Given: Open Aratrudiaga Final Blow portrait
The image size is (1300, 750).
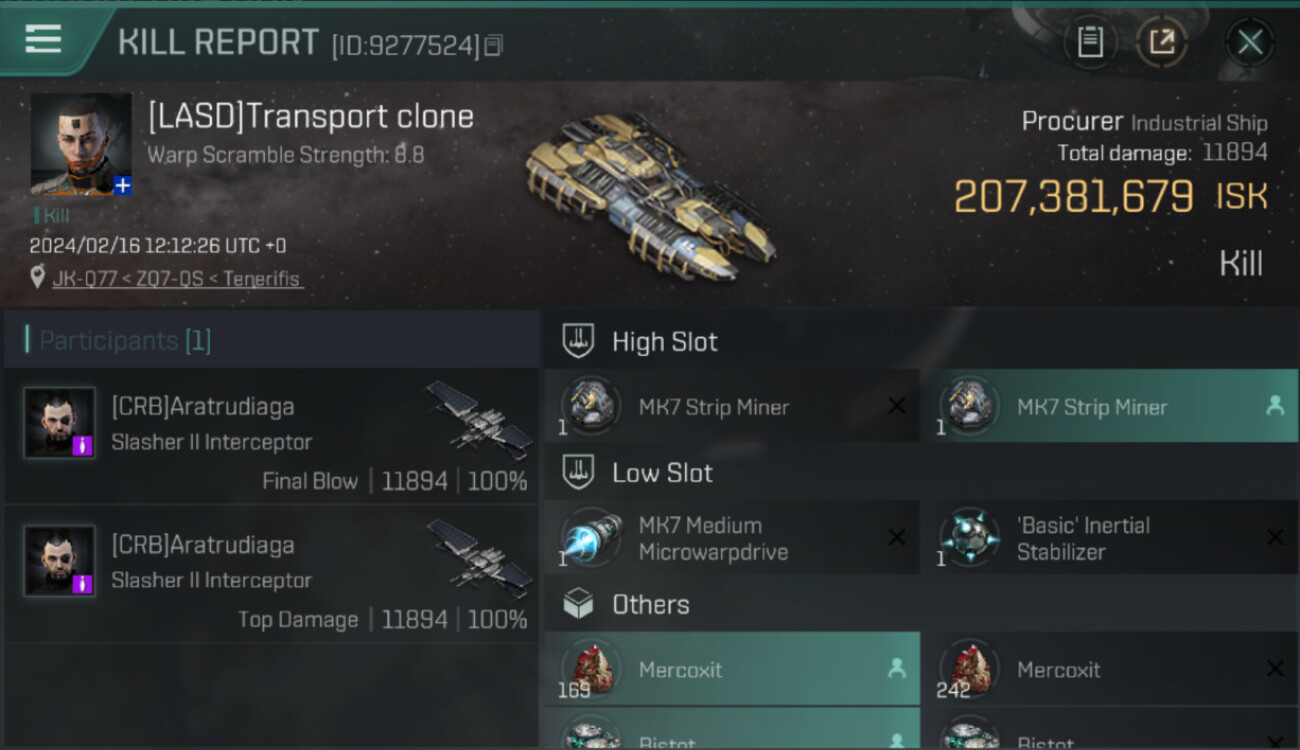Looking at the screenshot, I should pos(60,423).
